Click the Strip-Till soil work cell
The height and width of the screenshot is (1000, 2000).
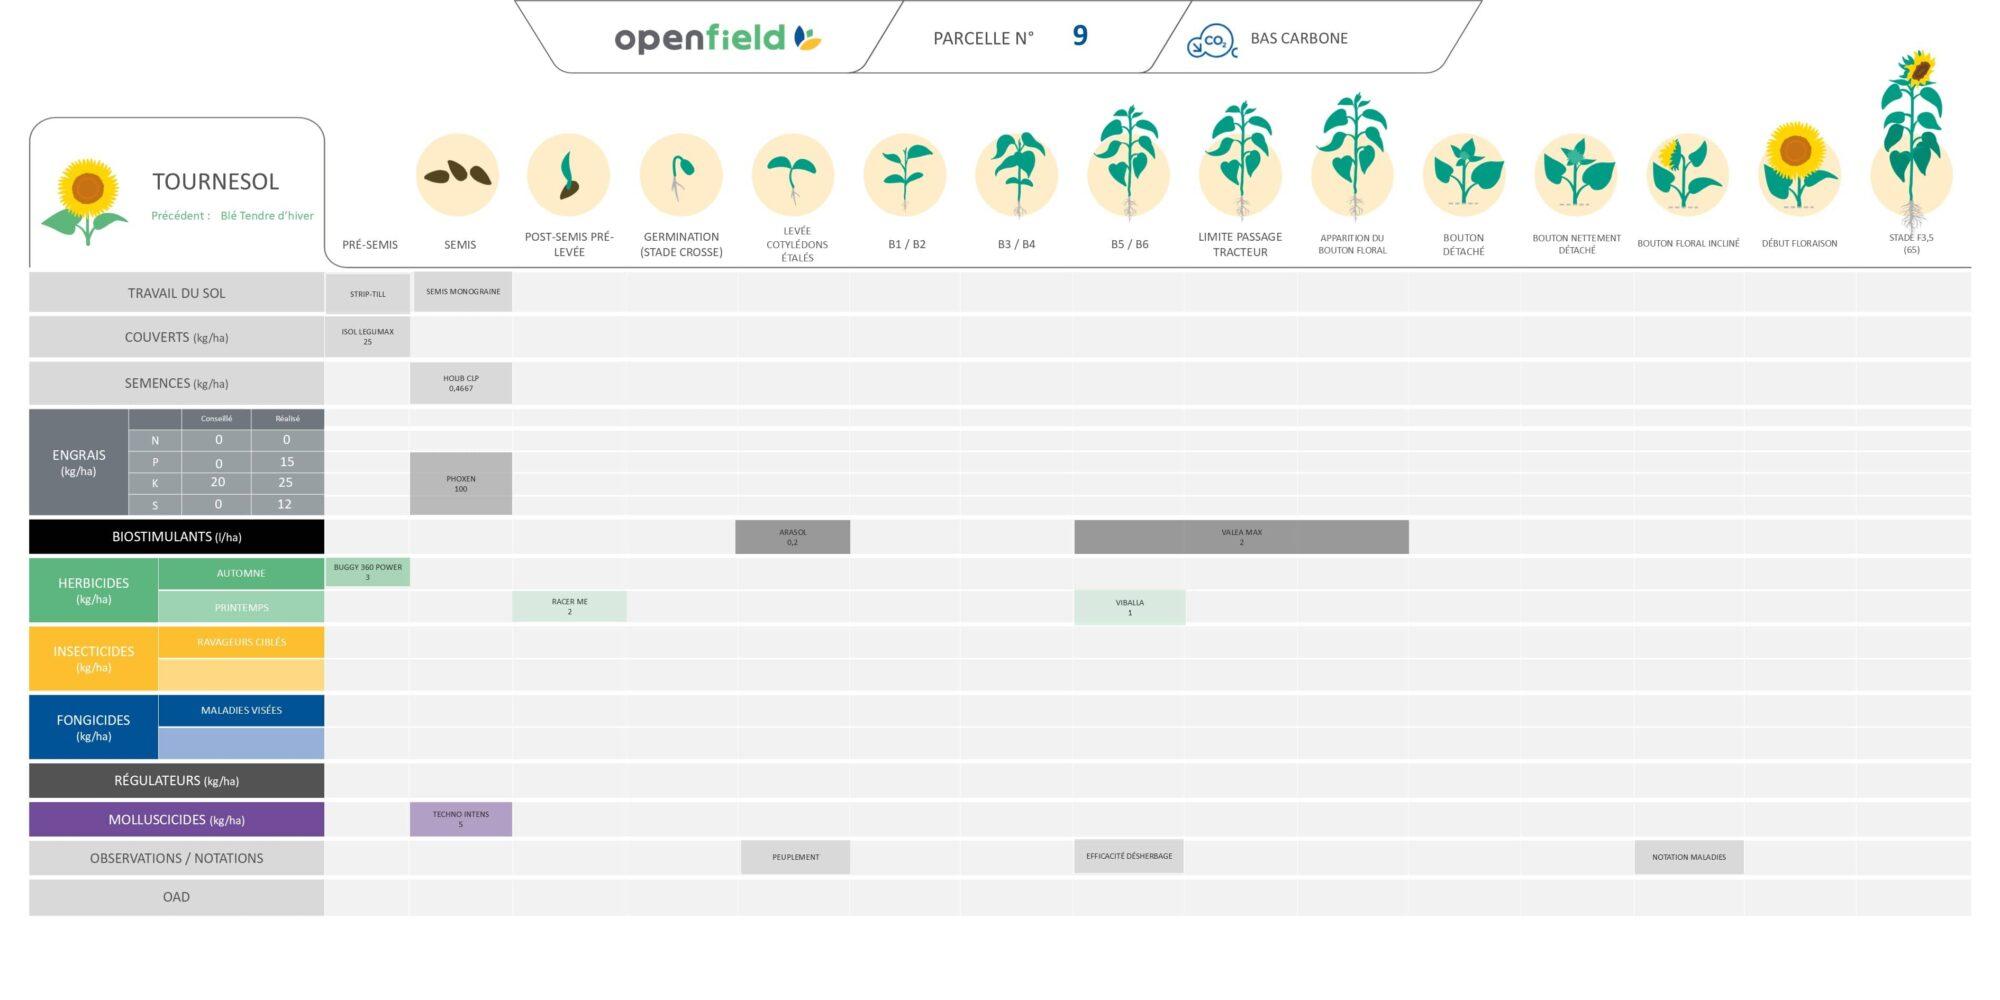point(367,294)
